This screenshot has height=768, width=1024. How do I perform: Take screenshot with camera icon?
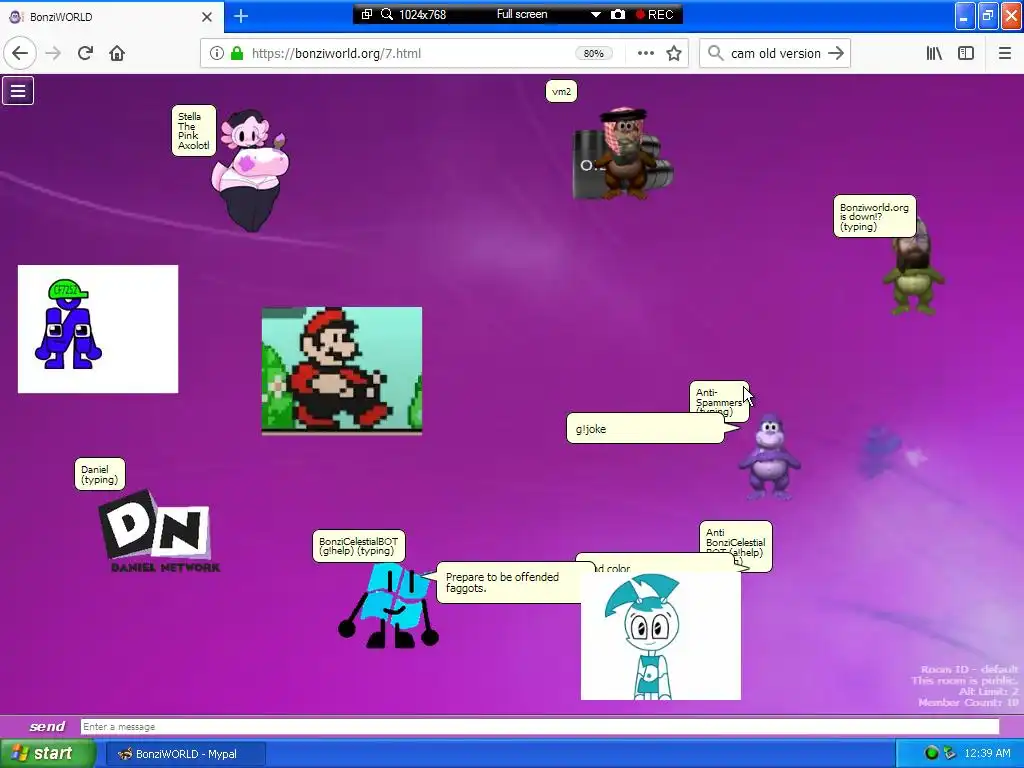click(618, 14)
